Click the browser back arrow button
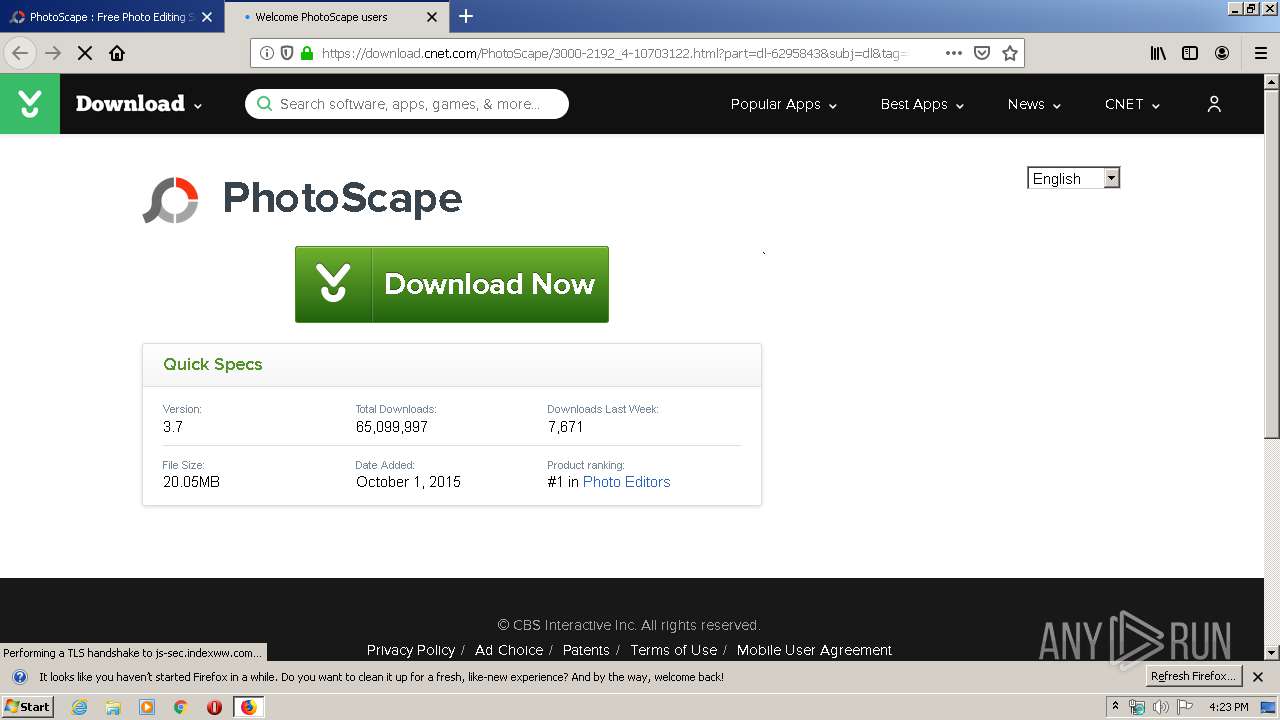 [x=20, y=53]
